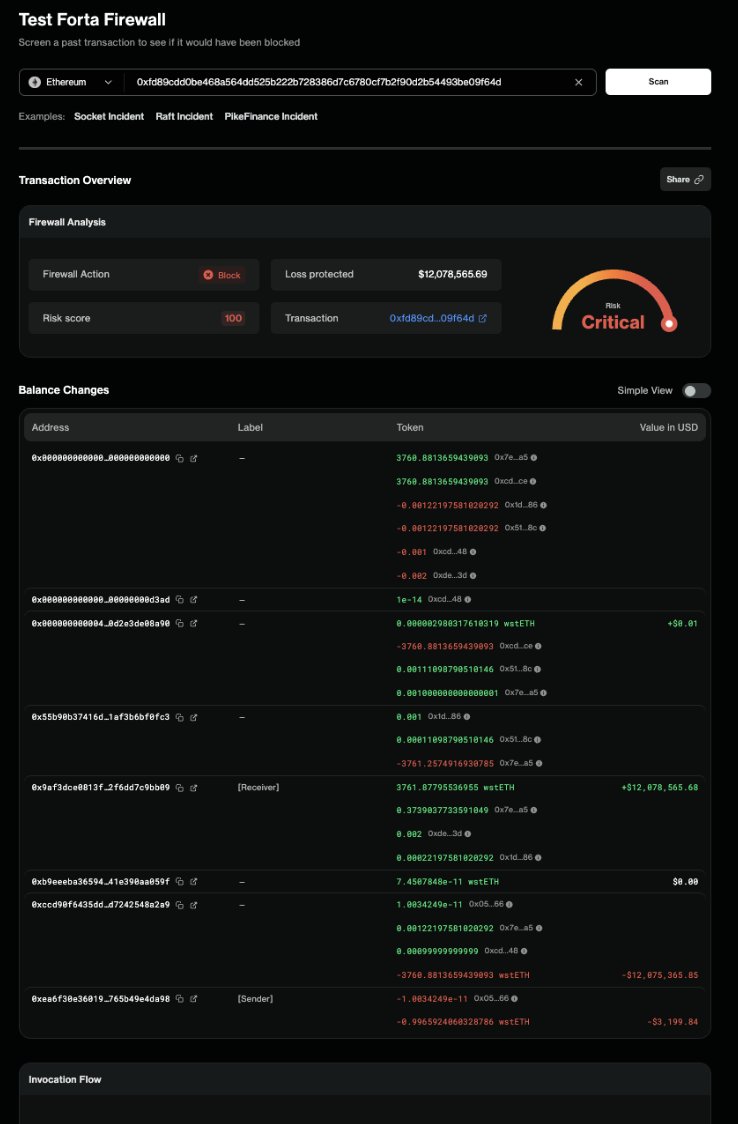Load the PikeFinance Incident example
This screenshot has width=738, height=1124.
271,116
